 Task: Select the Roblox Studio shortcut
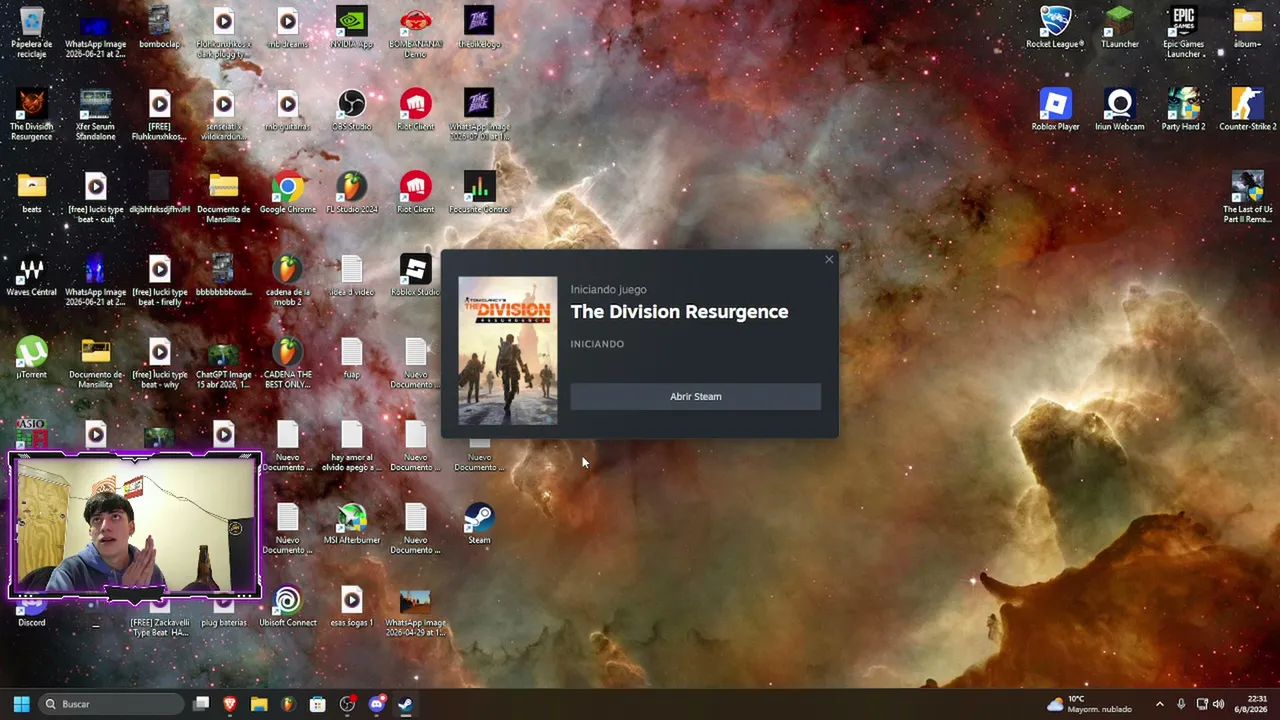[416, 276]
